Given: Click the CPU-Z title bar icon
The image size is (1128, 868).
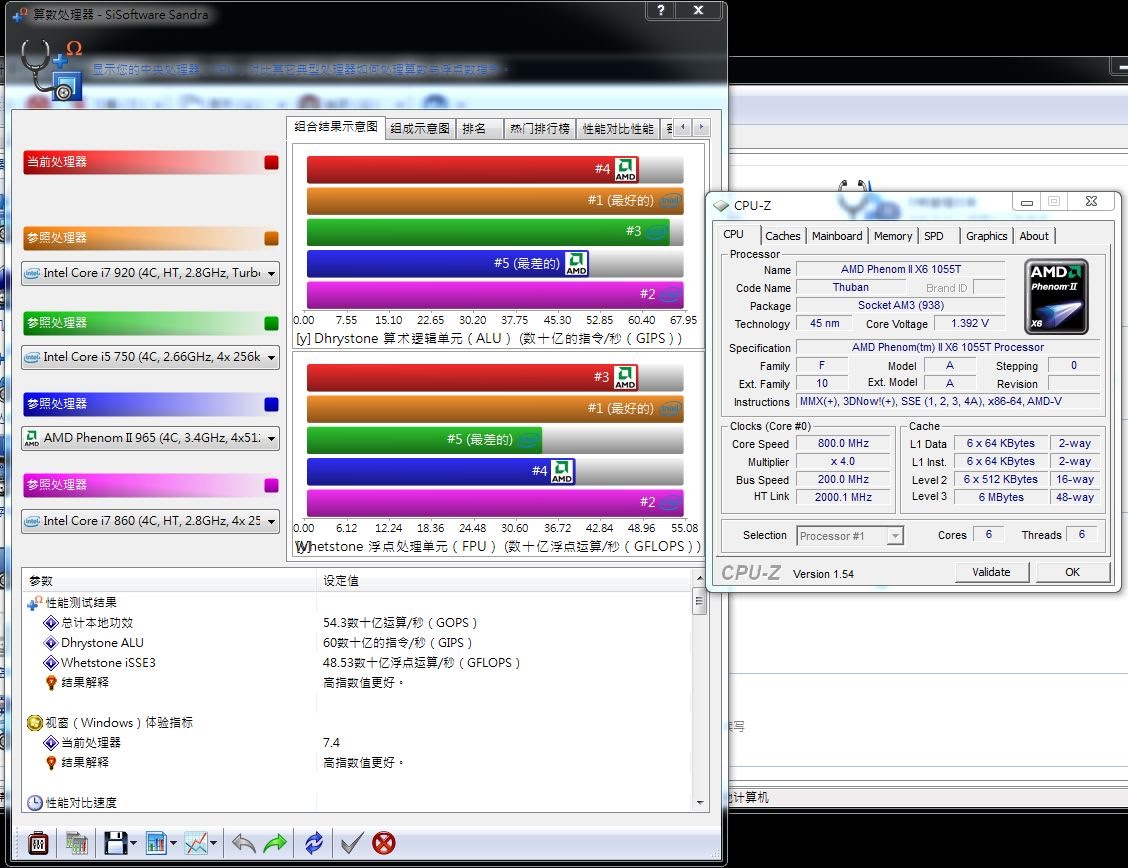Looking at the screenshot, I should (721, 206).
